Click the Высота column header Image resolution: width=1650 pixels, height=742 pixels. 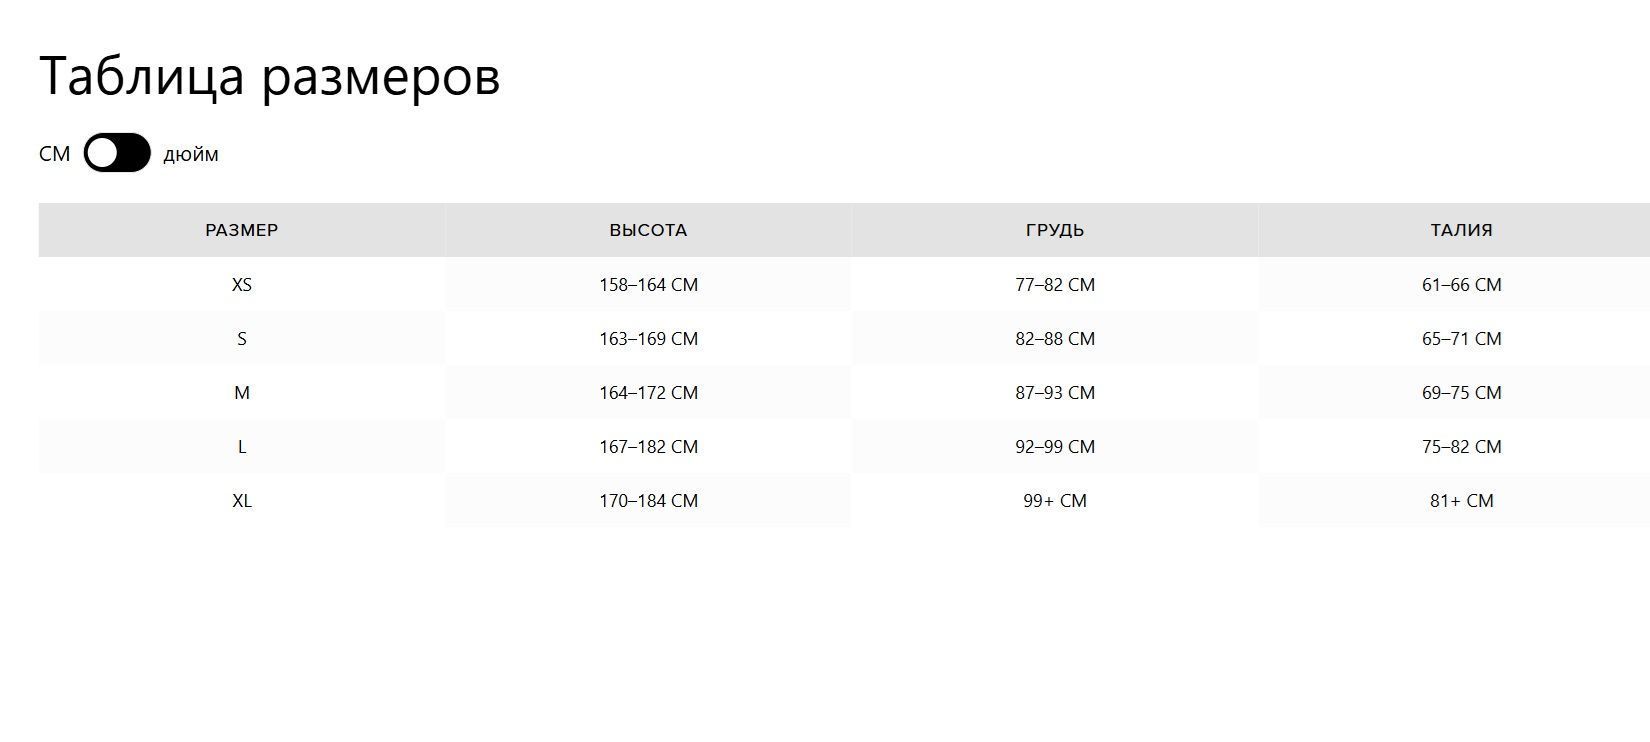point(648,230)
